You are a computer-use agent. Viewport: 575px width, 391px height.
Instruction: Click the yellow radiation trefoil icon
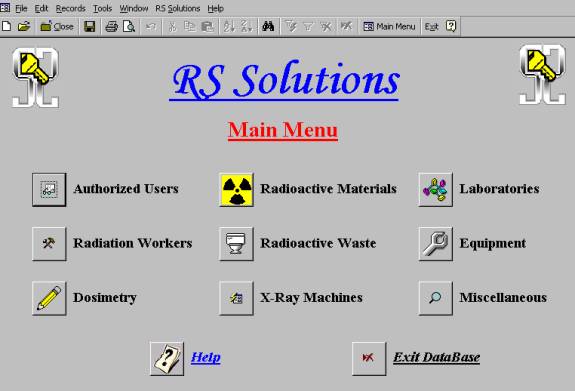237,190
